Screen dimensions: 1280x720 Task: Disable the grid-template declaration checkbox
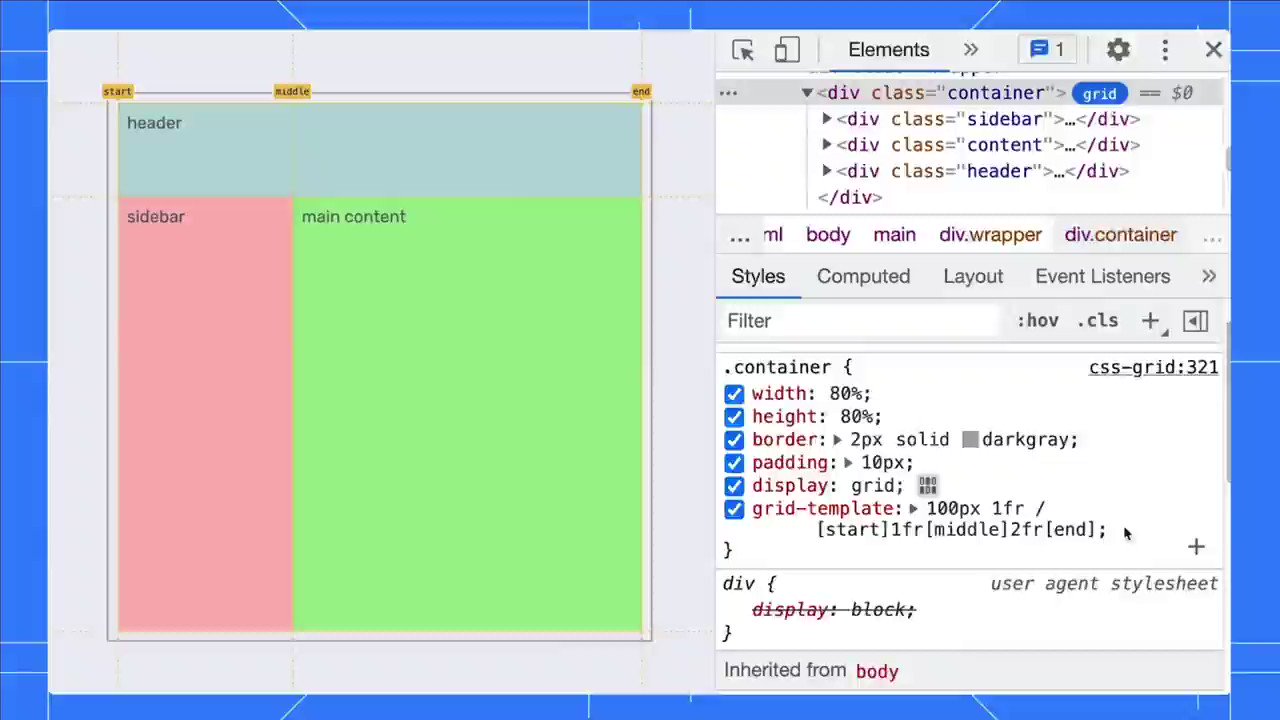[734, 509]
